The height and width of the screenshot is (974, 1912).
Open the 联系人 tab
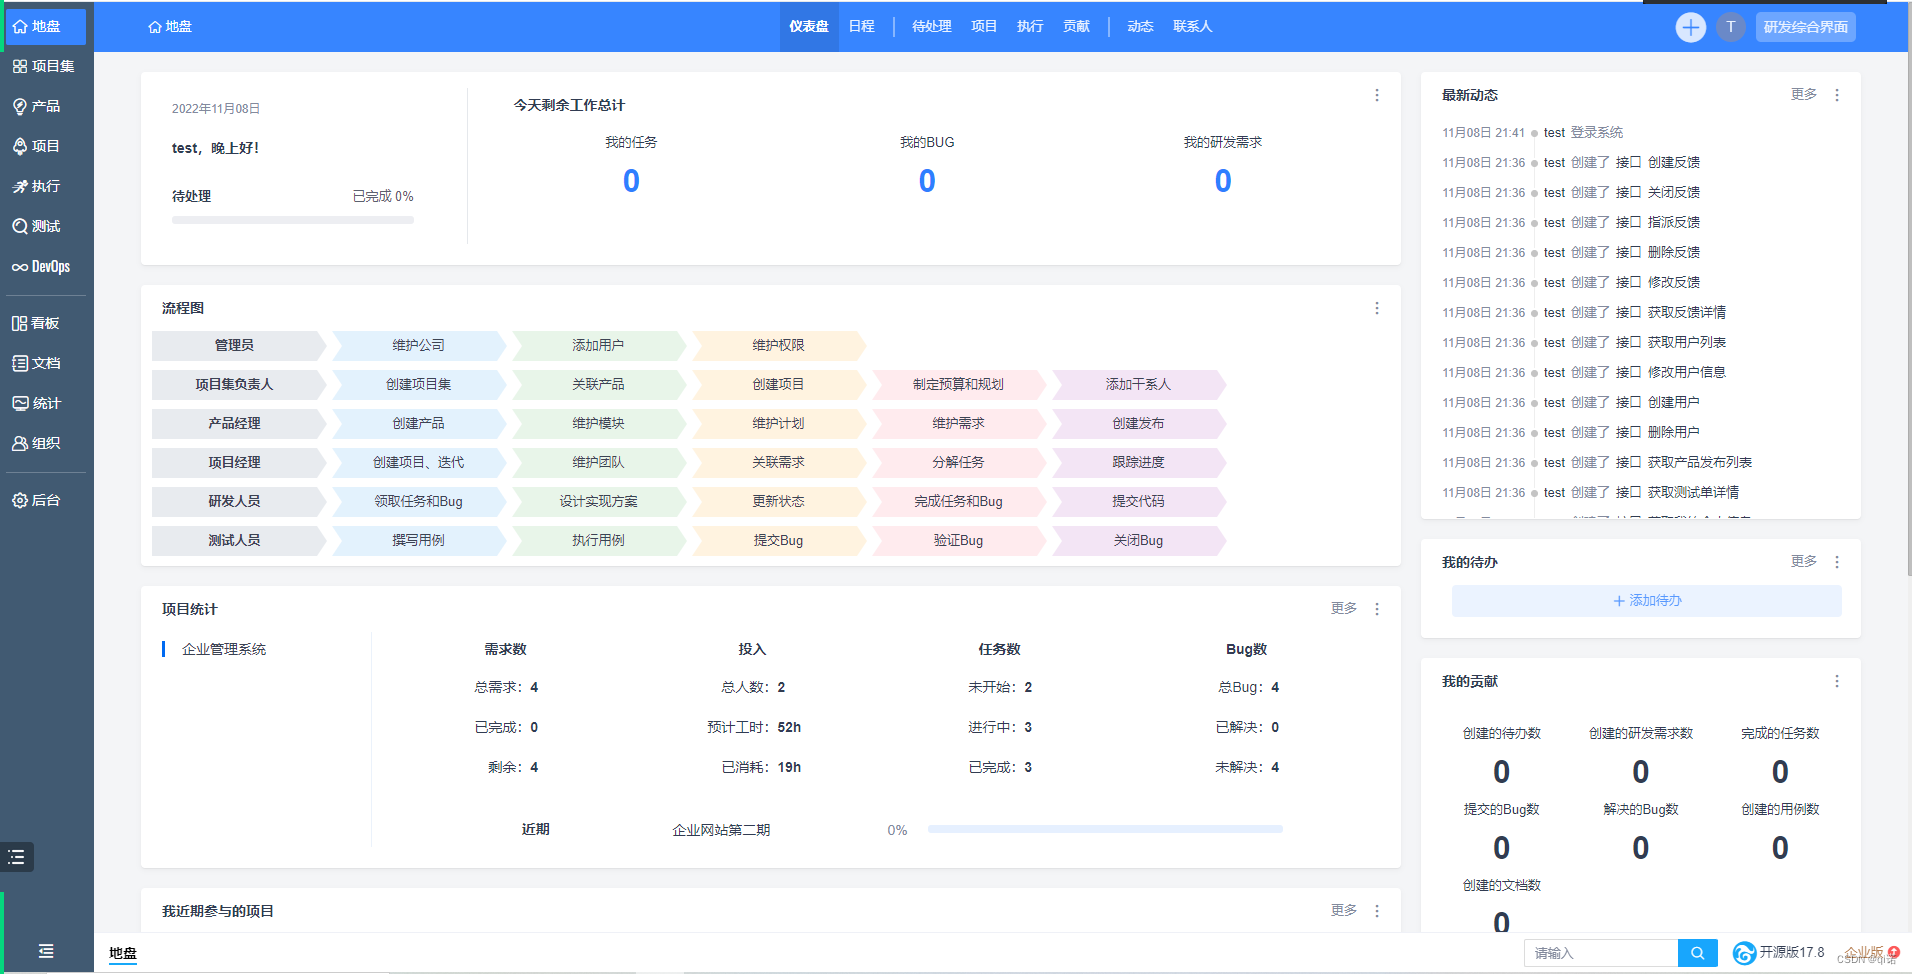pos(1193,27)
